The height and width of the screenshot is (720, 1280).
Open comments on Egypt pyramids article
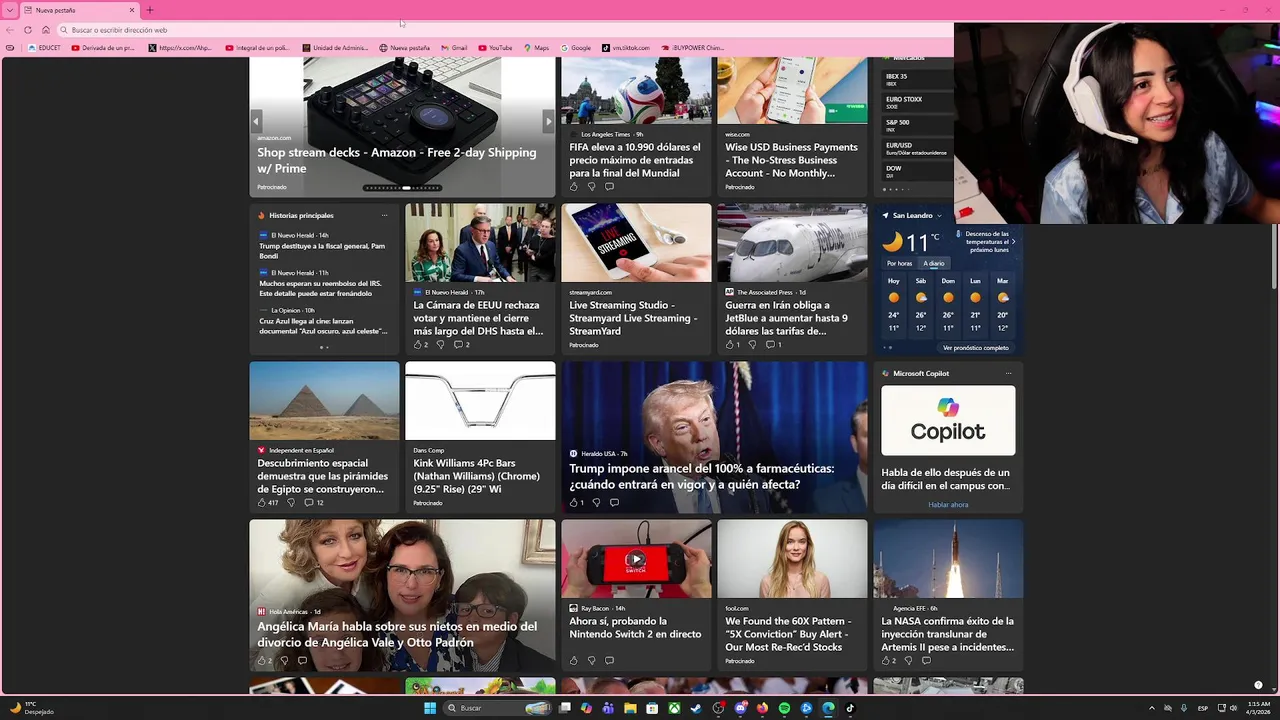(313, 502)
